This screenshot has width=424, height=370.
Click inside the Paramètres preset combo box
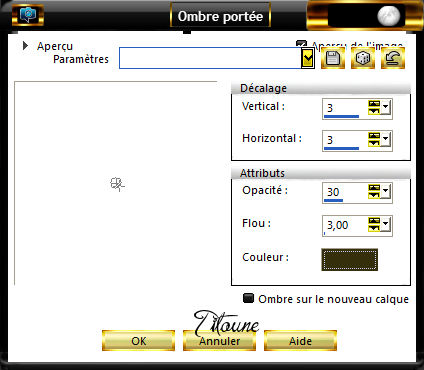click(210, 58)
